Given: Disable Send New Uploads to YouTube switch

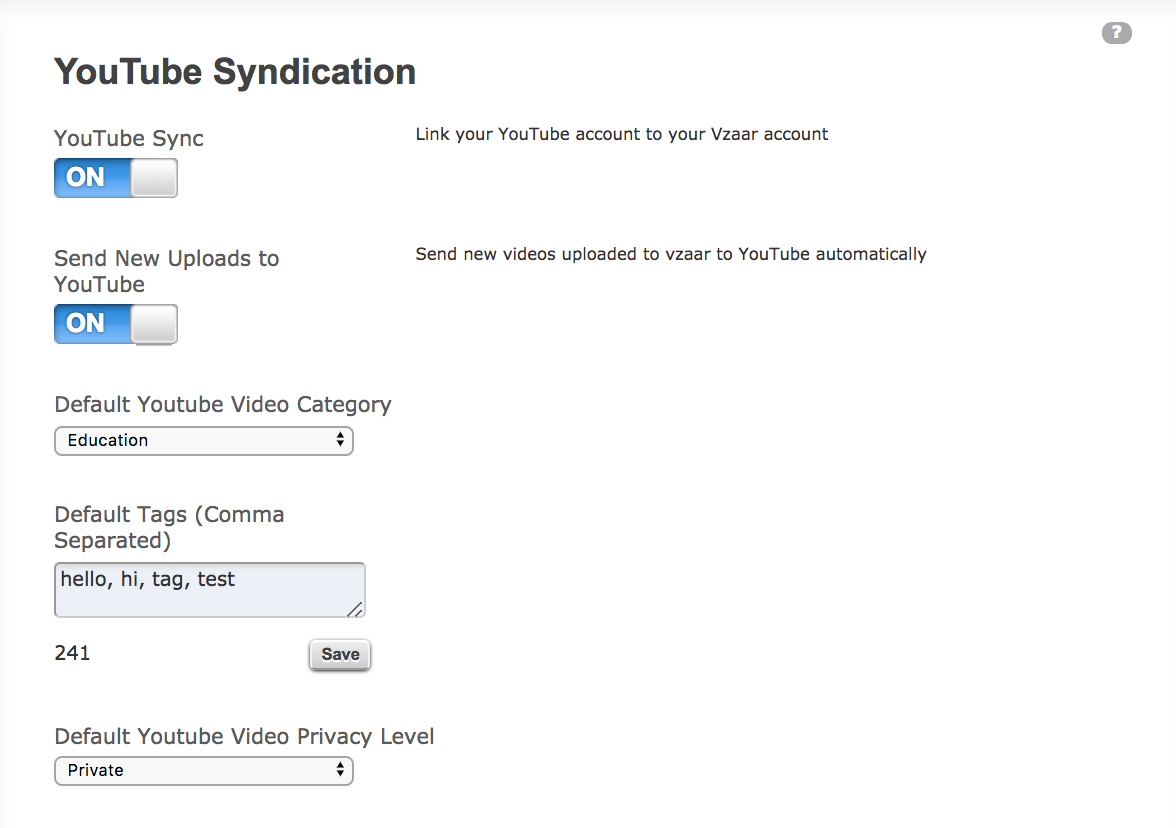Looking at the screenshot, I should [116, 324].
